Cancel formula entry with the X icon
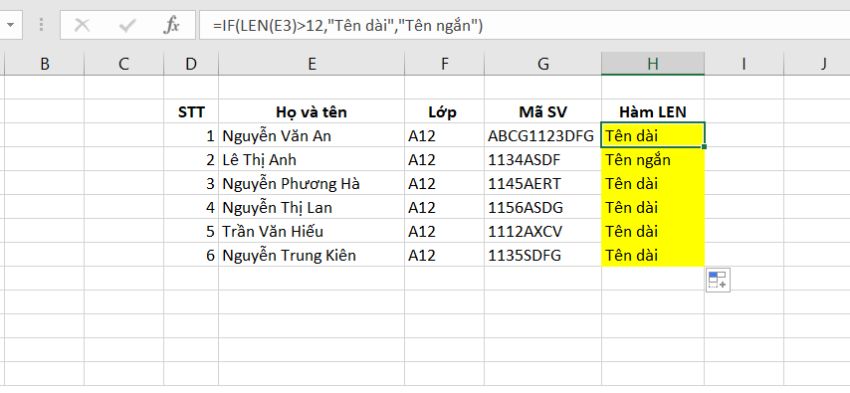 (x=82, y=25)
